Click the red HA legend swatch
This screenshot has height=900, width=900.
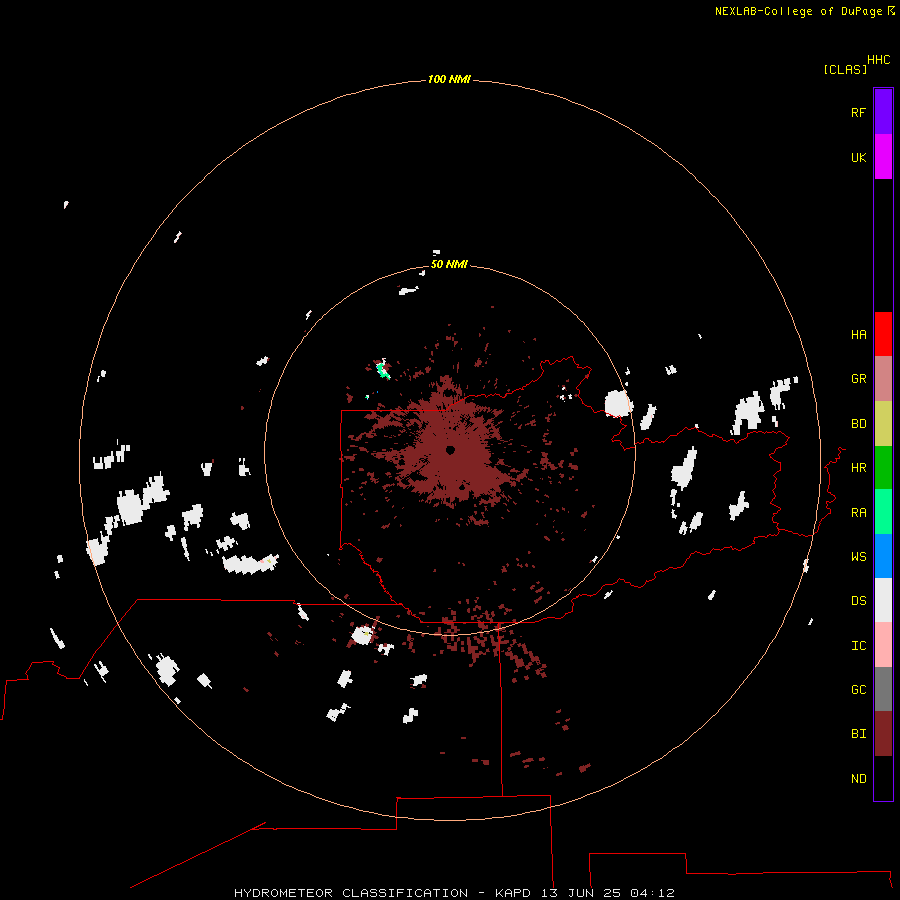coord(883,334)
